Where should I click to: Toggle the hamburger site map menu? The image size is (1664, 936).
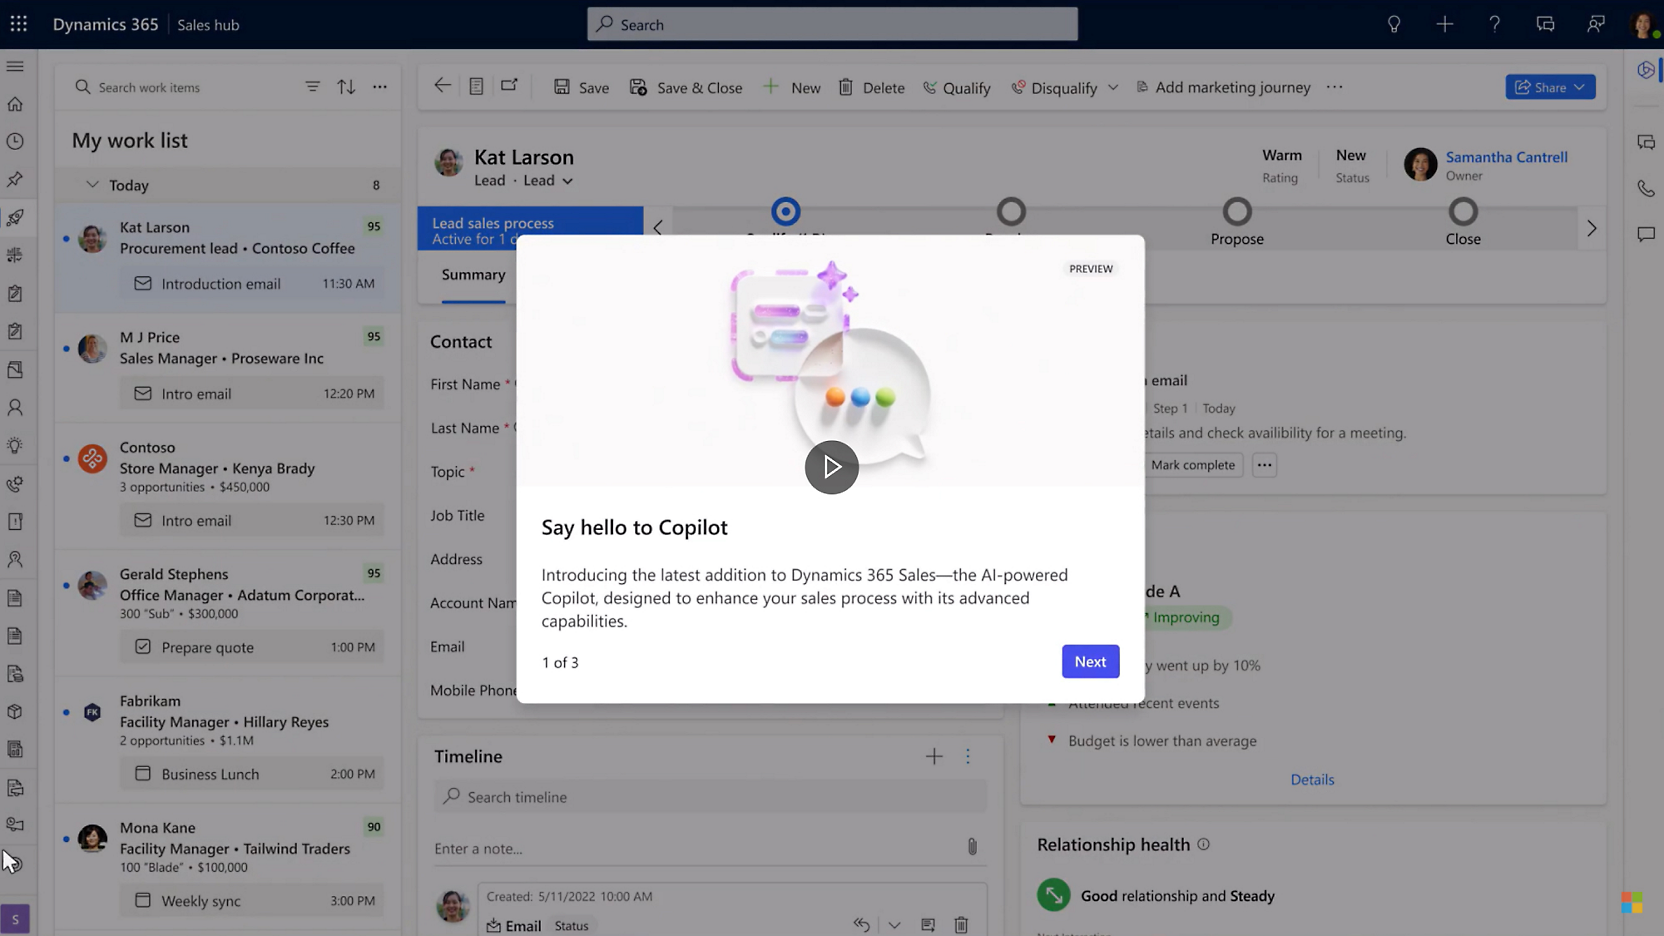click(x=15, y=66)
